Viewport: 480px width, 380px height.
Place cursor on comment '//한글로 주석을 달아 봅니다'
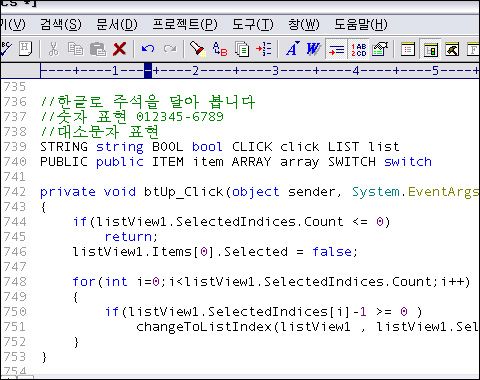click(148, 101)
